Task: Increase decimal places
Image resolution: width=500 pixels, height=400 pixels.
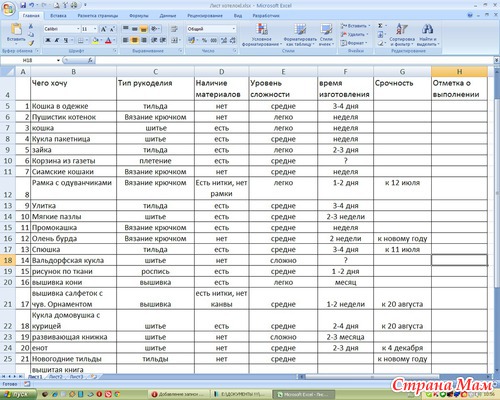Action: (224, 40)
